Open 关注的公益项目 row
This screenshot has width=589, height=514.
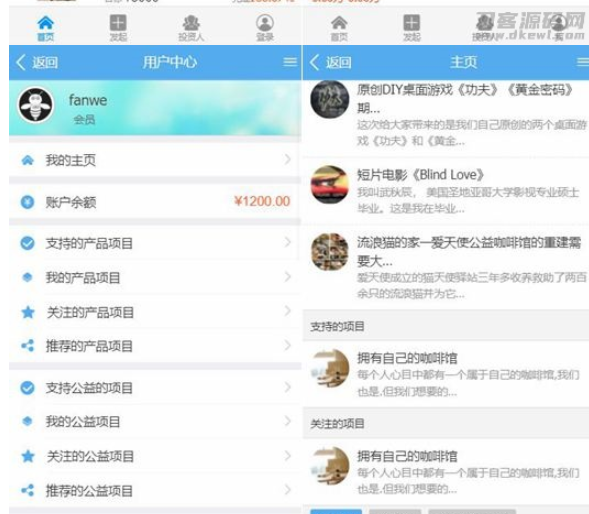[155, 456]
